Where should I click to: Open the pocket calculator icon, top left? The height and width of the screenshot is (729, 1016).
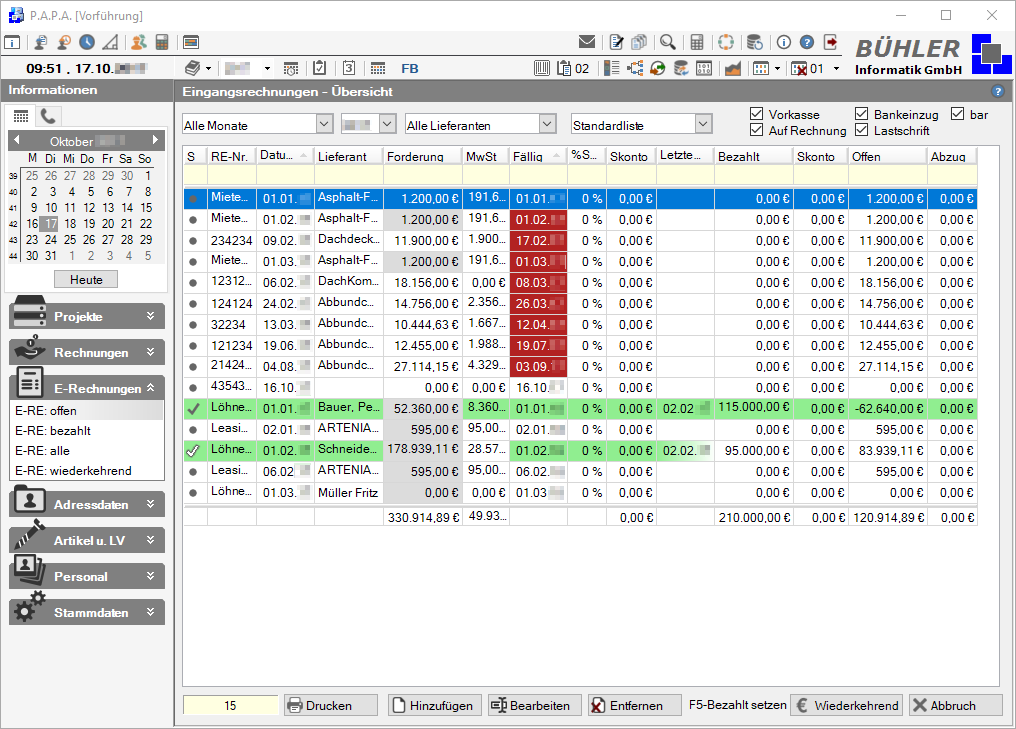pos(162,42)
